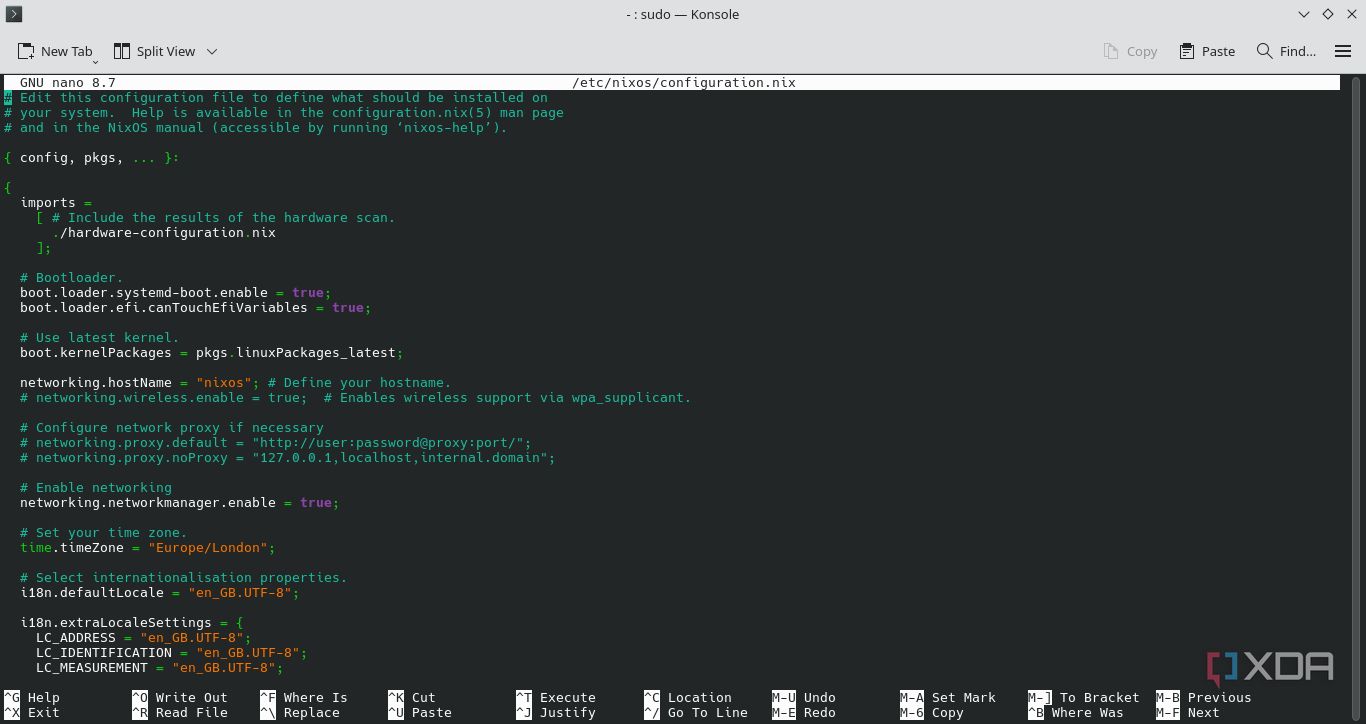Viewport: 1366px width, 724px height.
Task: Click the LC_MEASUREMENT line
Action: 160,668
